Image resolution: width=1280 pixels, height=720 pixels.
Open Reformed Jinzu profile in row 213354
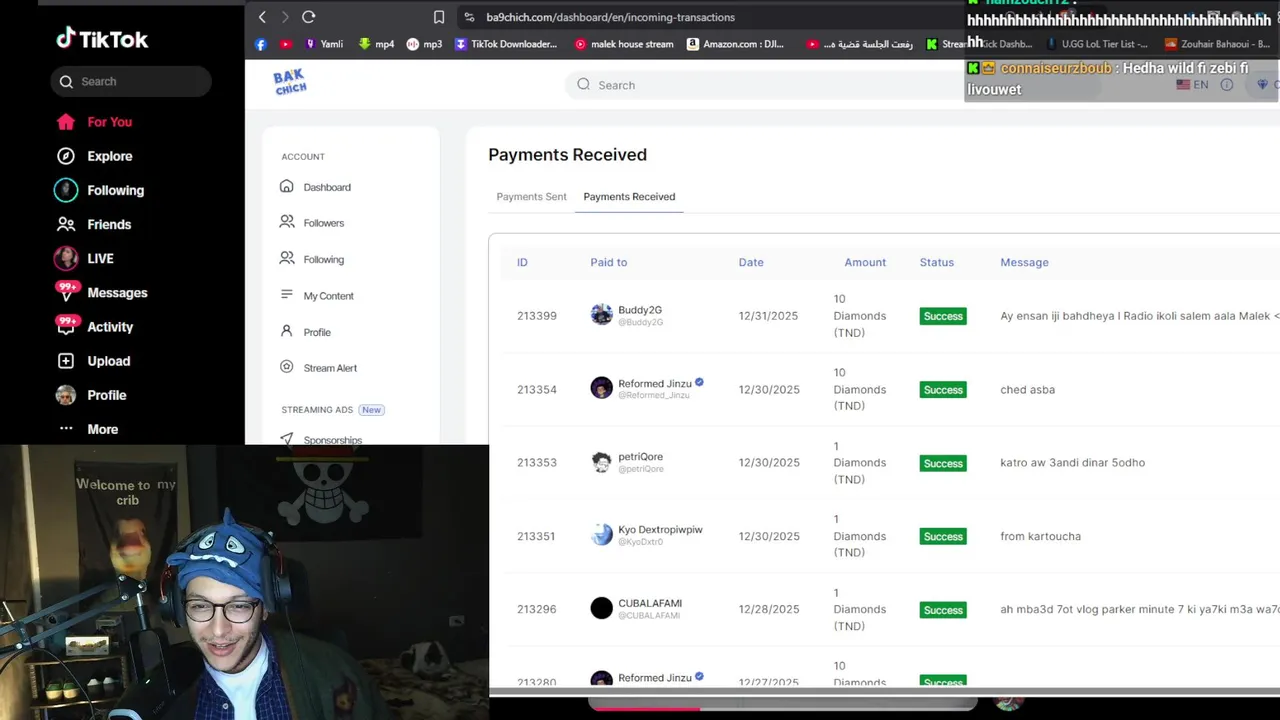(x=655, y=383)
